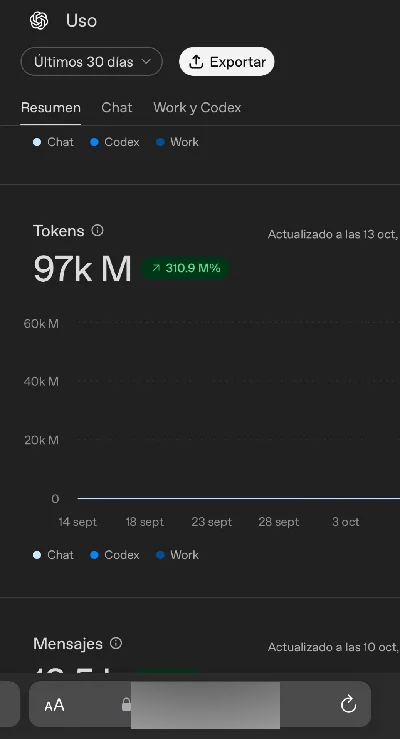
Task: Click the 40k M axis label
Action: (x=41, y=381)
